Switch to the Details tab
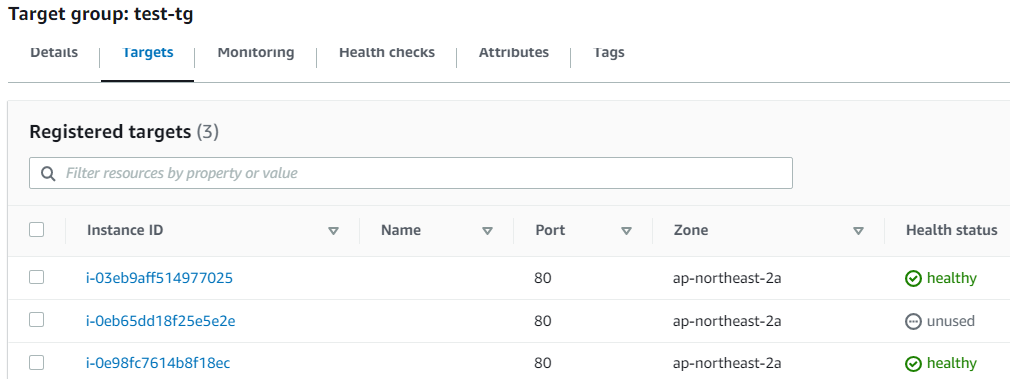 pyautogui.click(x=54, y=52)
